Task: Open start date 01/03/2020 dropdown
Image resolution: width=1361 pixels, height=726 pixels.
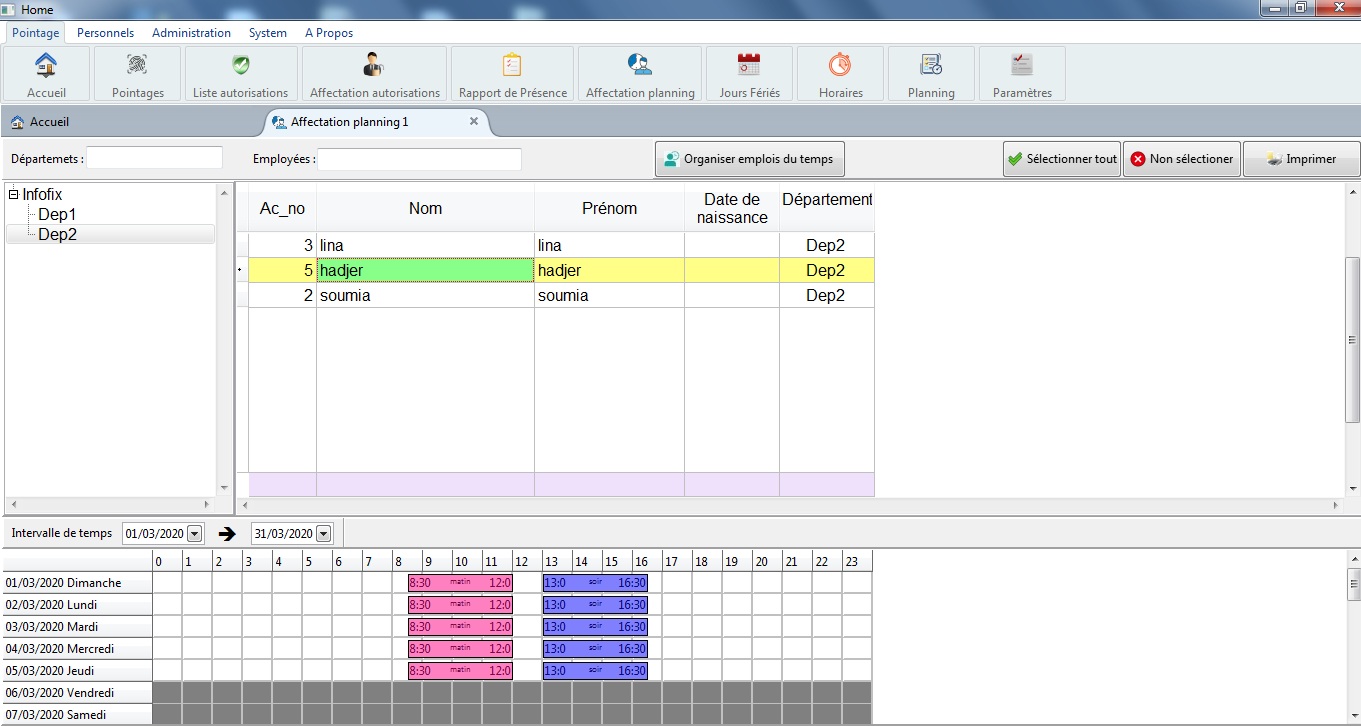Action: pos(195,534)
